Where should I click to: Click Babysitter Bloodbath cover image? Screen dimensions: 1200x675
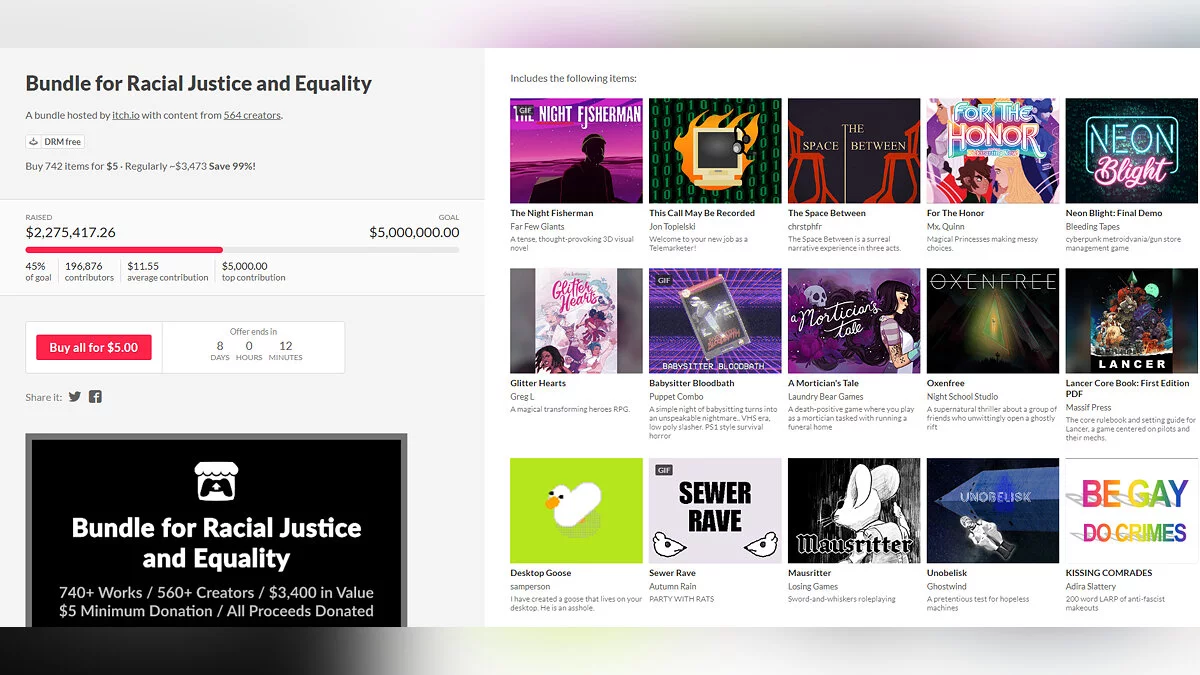tap(715, 321)
